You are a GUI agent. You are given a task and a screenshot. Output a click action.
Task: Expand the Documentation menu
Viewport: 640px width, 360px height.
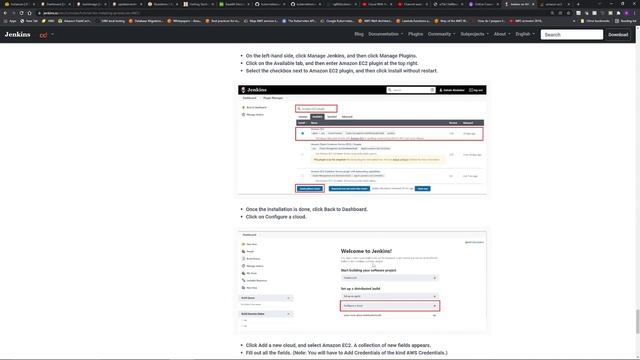(x=385, y=34)
